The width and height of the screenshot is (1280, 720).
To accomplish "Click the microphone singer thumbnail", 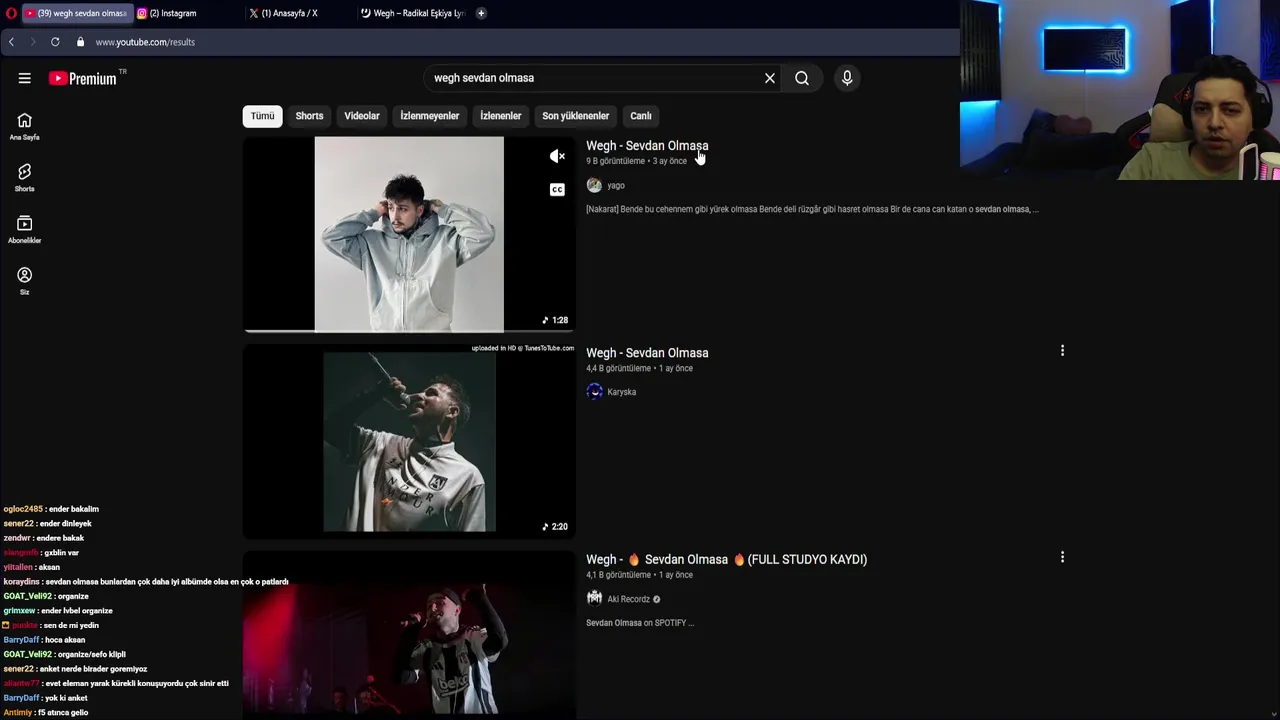I will (409, 441).
